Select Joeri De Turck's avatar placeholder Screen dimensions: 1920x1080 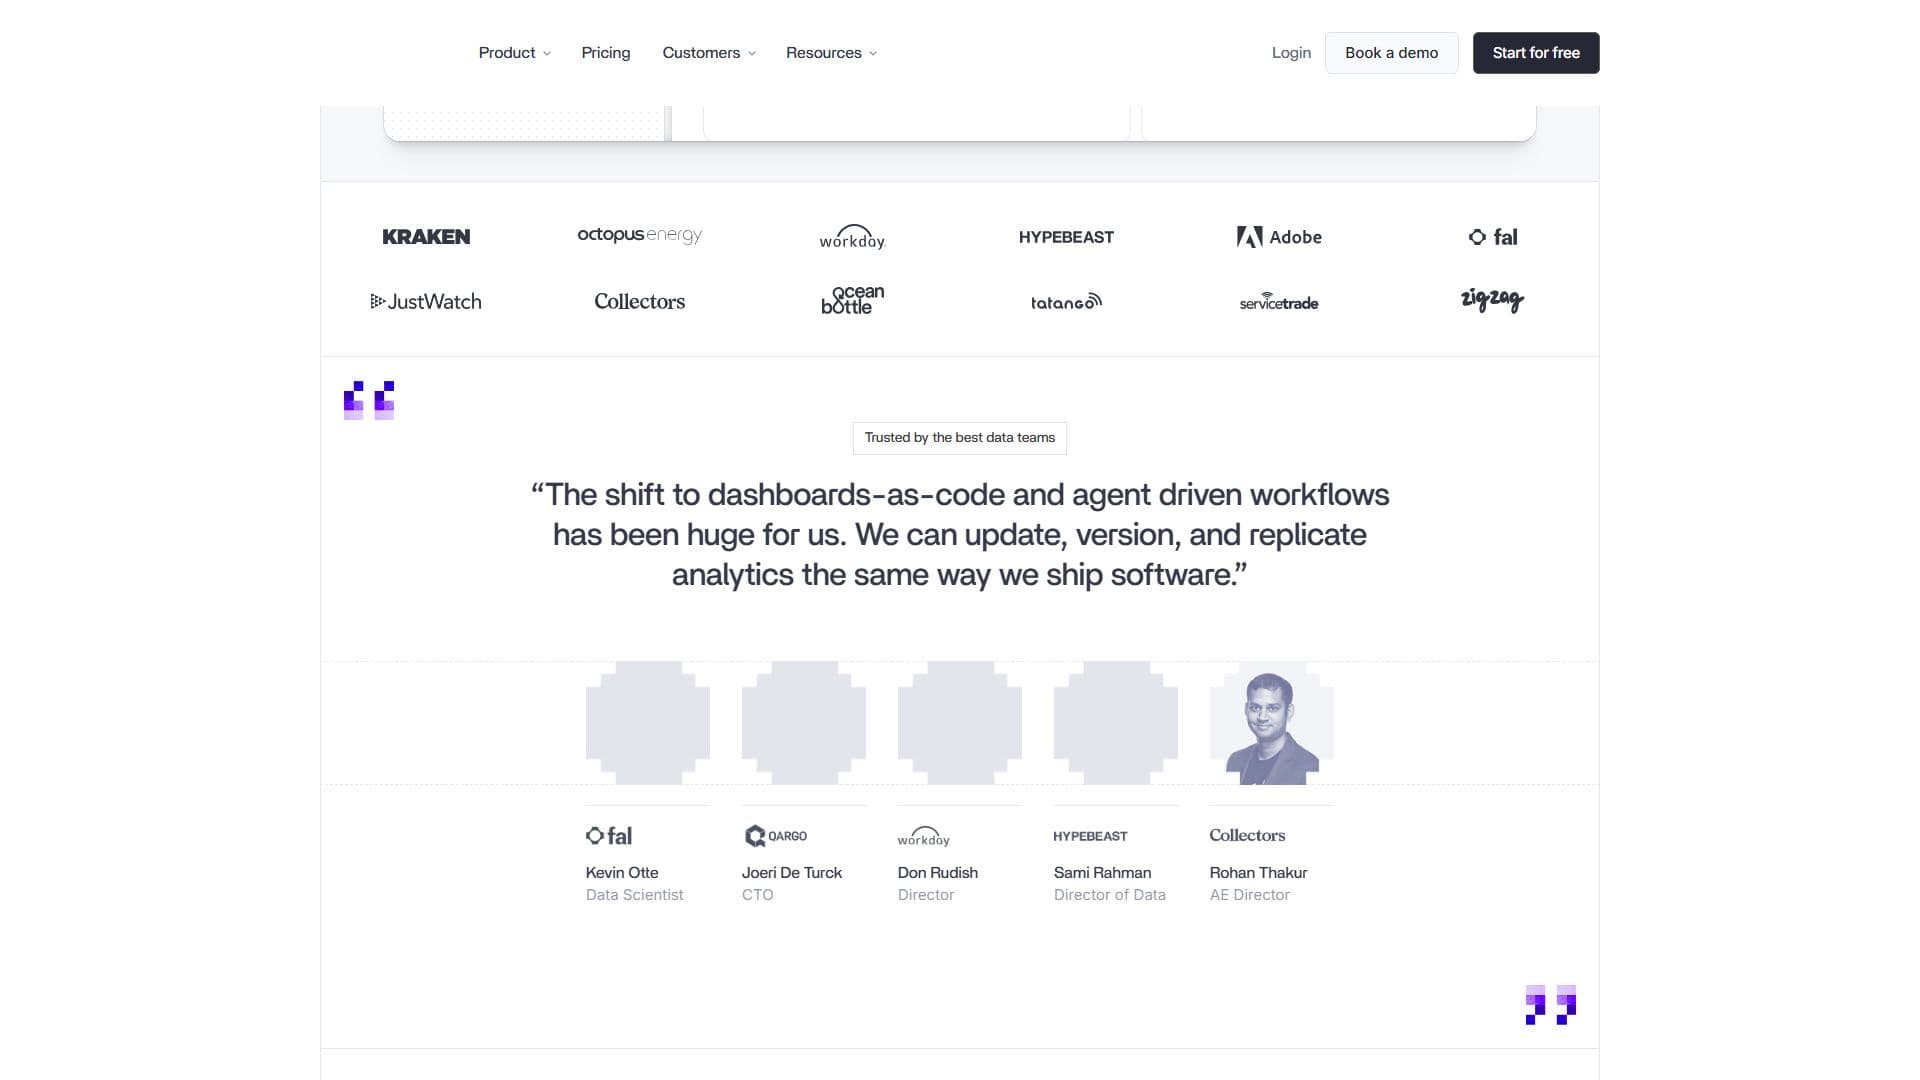(x=804, y=723)
